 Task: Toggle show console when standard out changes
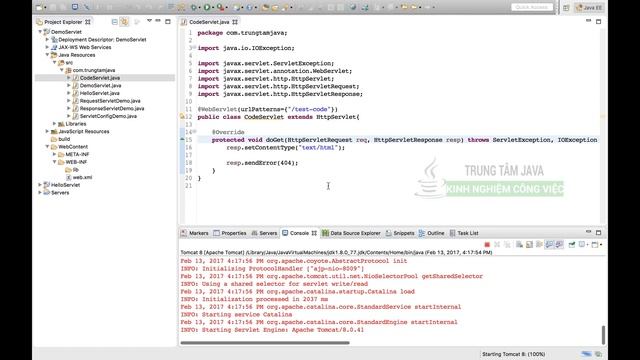[x=549, y=244]
